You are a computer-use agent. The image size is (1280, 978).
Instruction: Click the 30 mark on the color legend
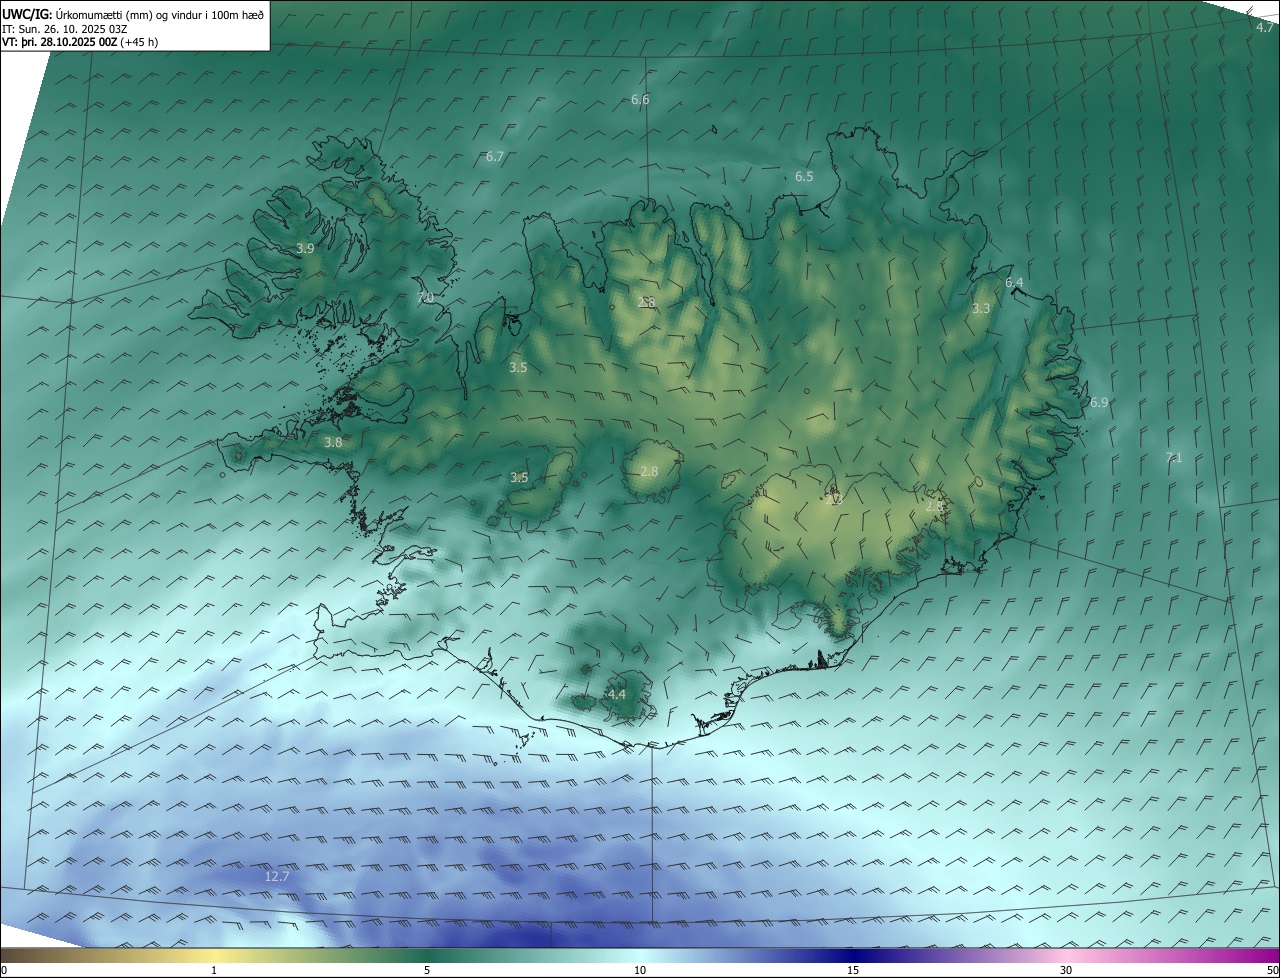1066,970
